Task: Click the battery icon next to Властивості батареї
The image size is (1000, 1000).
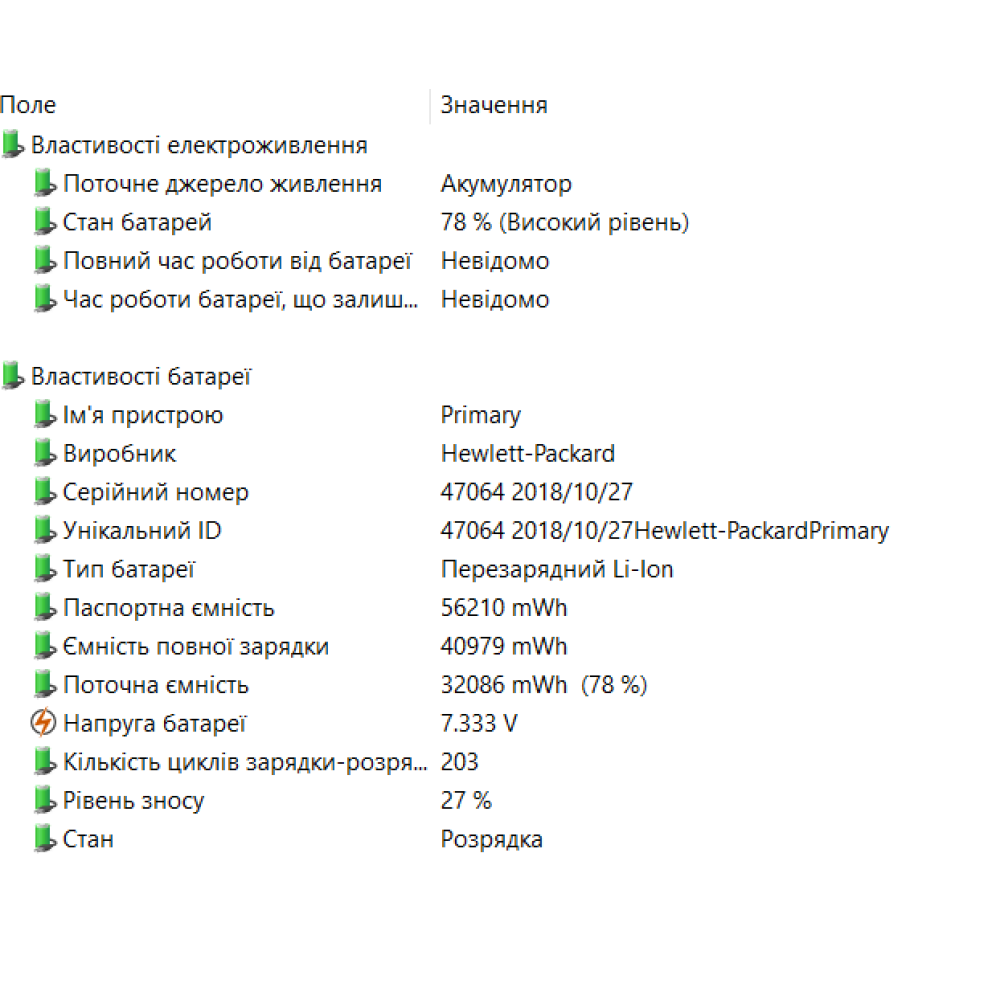Action: click(x=12, y=377)
